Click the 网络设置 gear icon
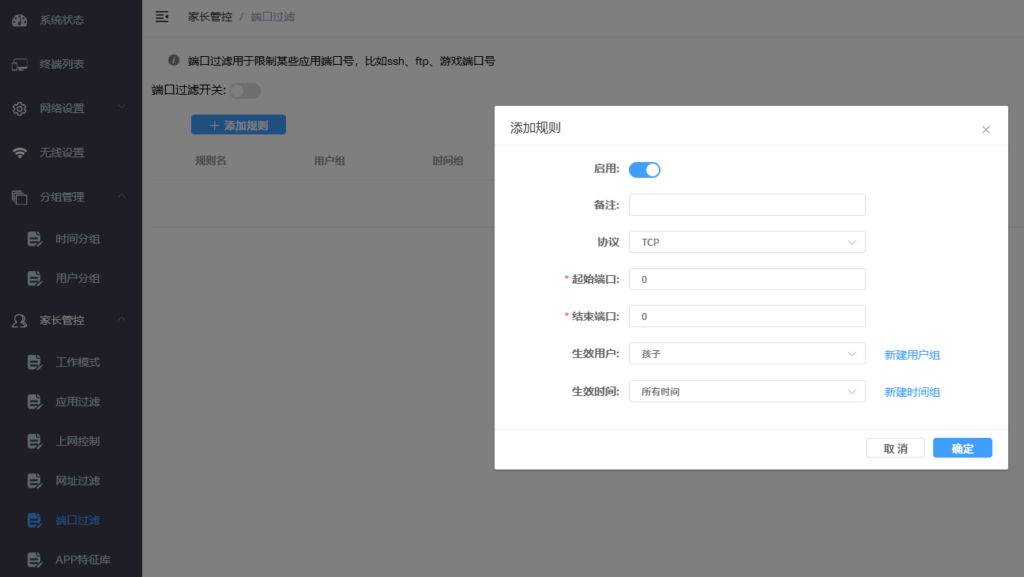1024x577 pixels. tap(20, 109)
